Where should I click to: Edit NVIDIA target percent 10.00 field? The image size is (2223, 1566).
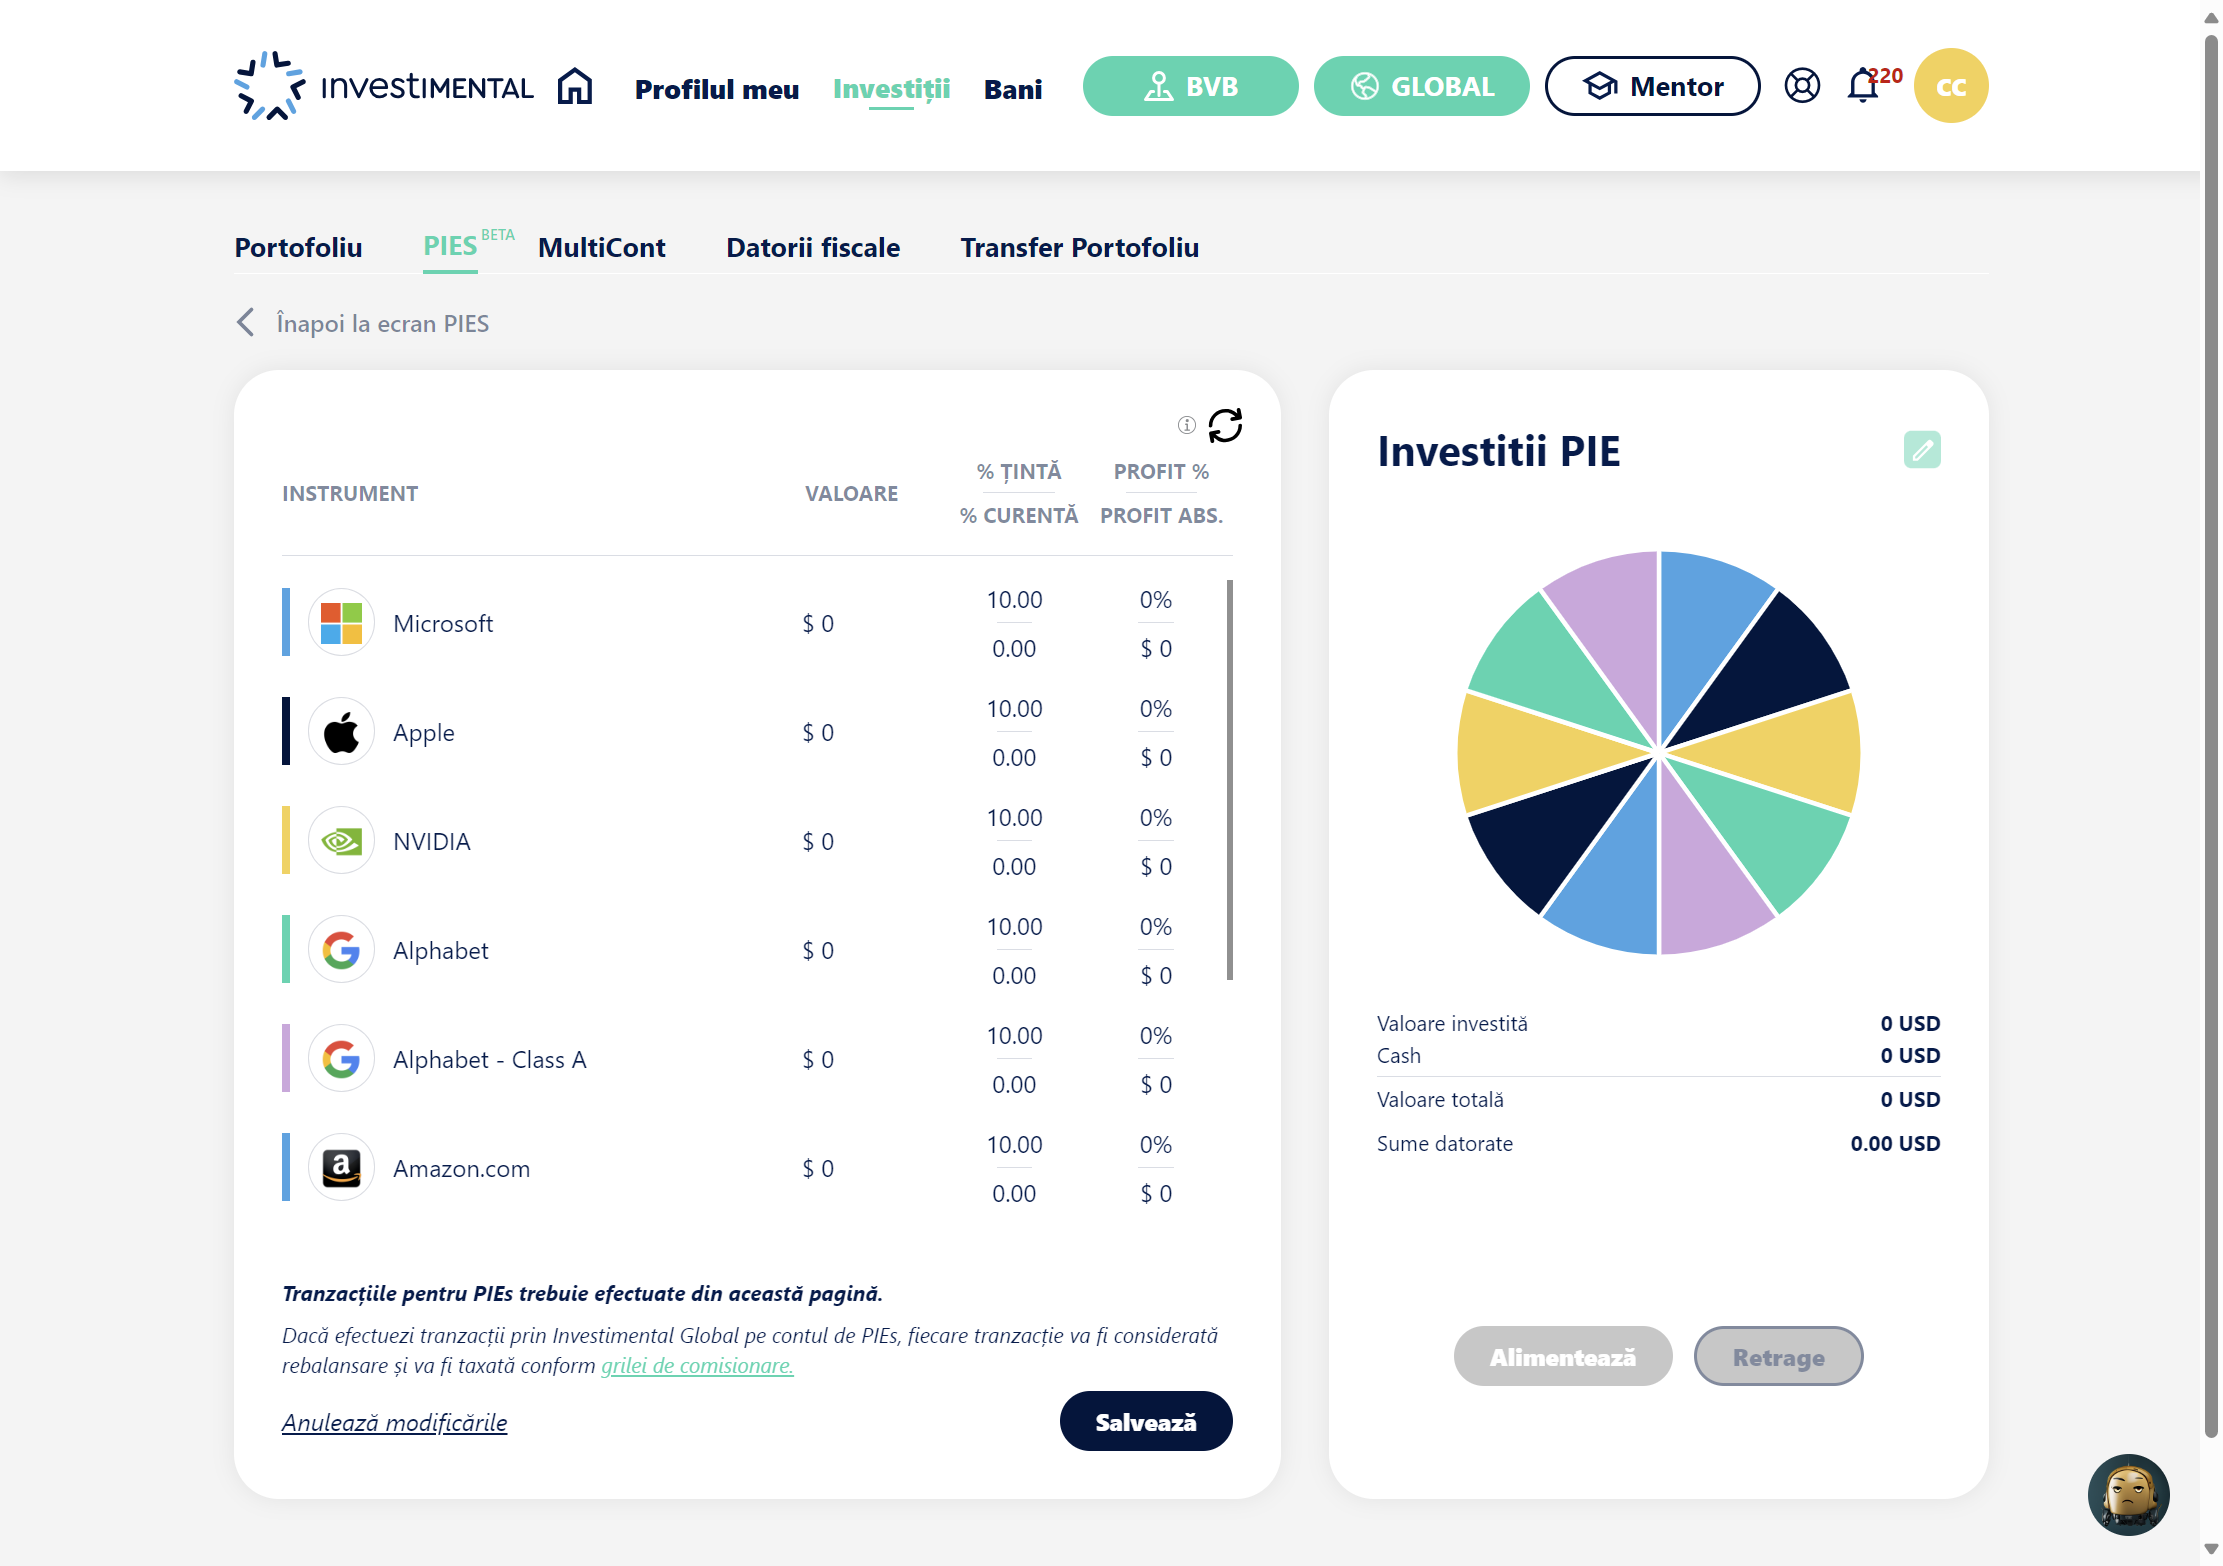1014,818
